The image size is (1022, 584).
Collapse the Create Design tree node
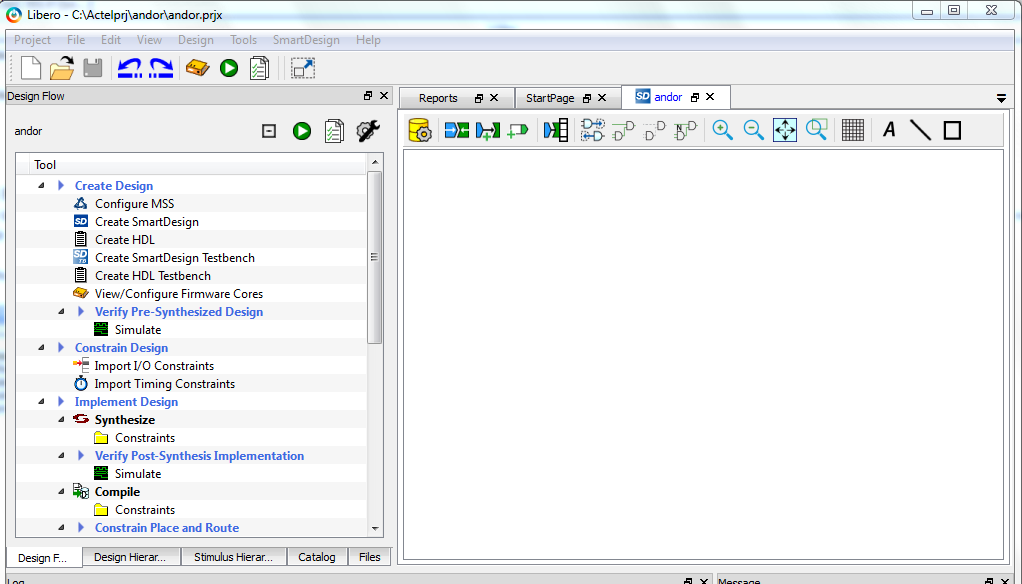point(41,186)
